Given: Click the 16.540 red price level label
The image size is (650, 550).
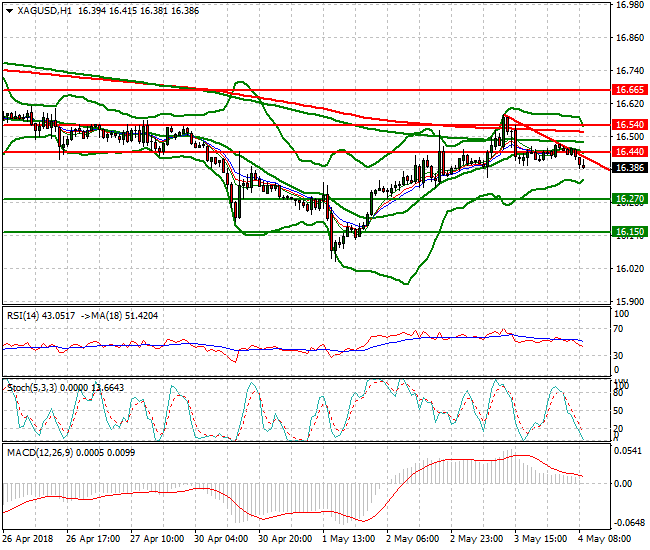Looking at the screenshot, I should point(629,125).
